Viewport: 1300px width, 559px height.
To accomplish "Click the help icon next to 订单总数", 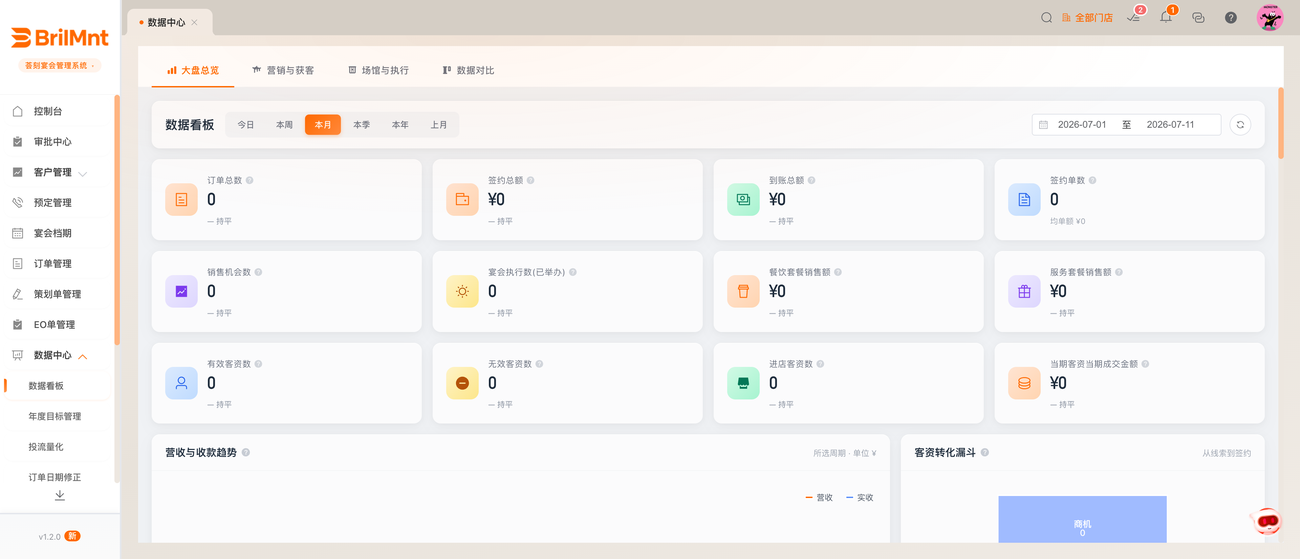I will [x=250, y=181].
